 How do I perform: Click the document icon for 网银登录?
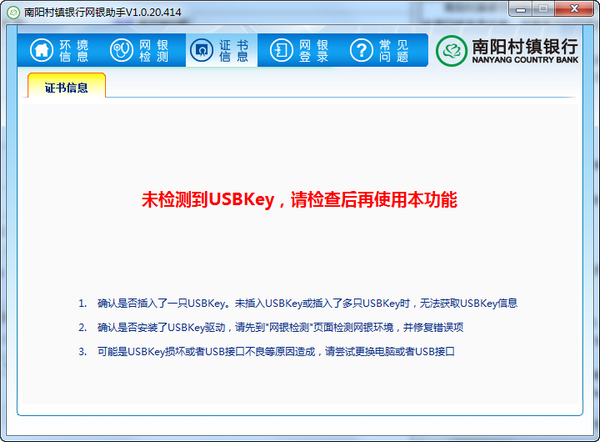click(281, 50)
